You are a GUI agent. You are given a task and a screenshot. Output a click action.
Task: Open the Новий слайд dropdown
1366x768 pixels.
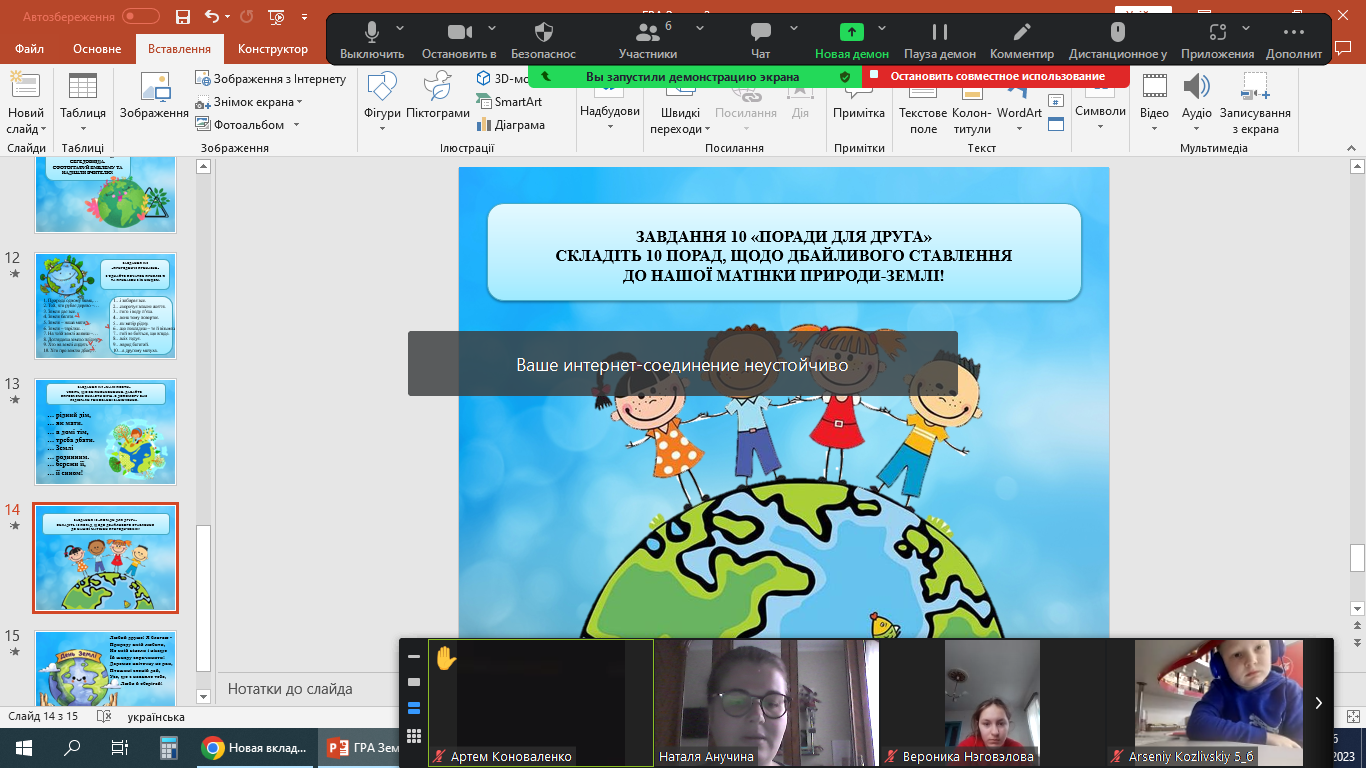coord(26,120)
